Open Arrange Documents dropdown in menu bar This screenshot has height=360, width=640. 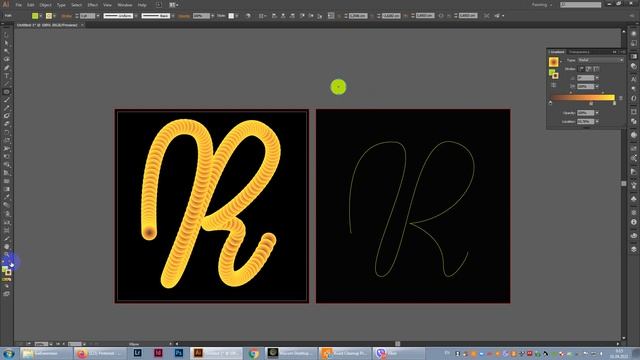tap(173, 5)
